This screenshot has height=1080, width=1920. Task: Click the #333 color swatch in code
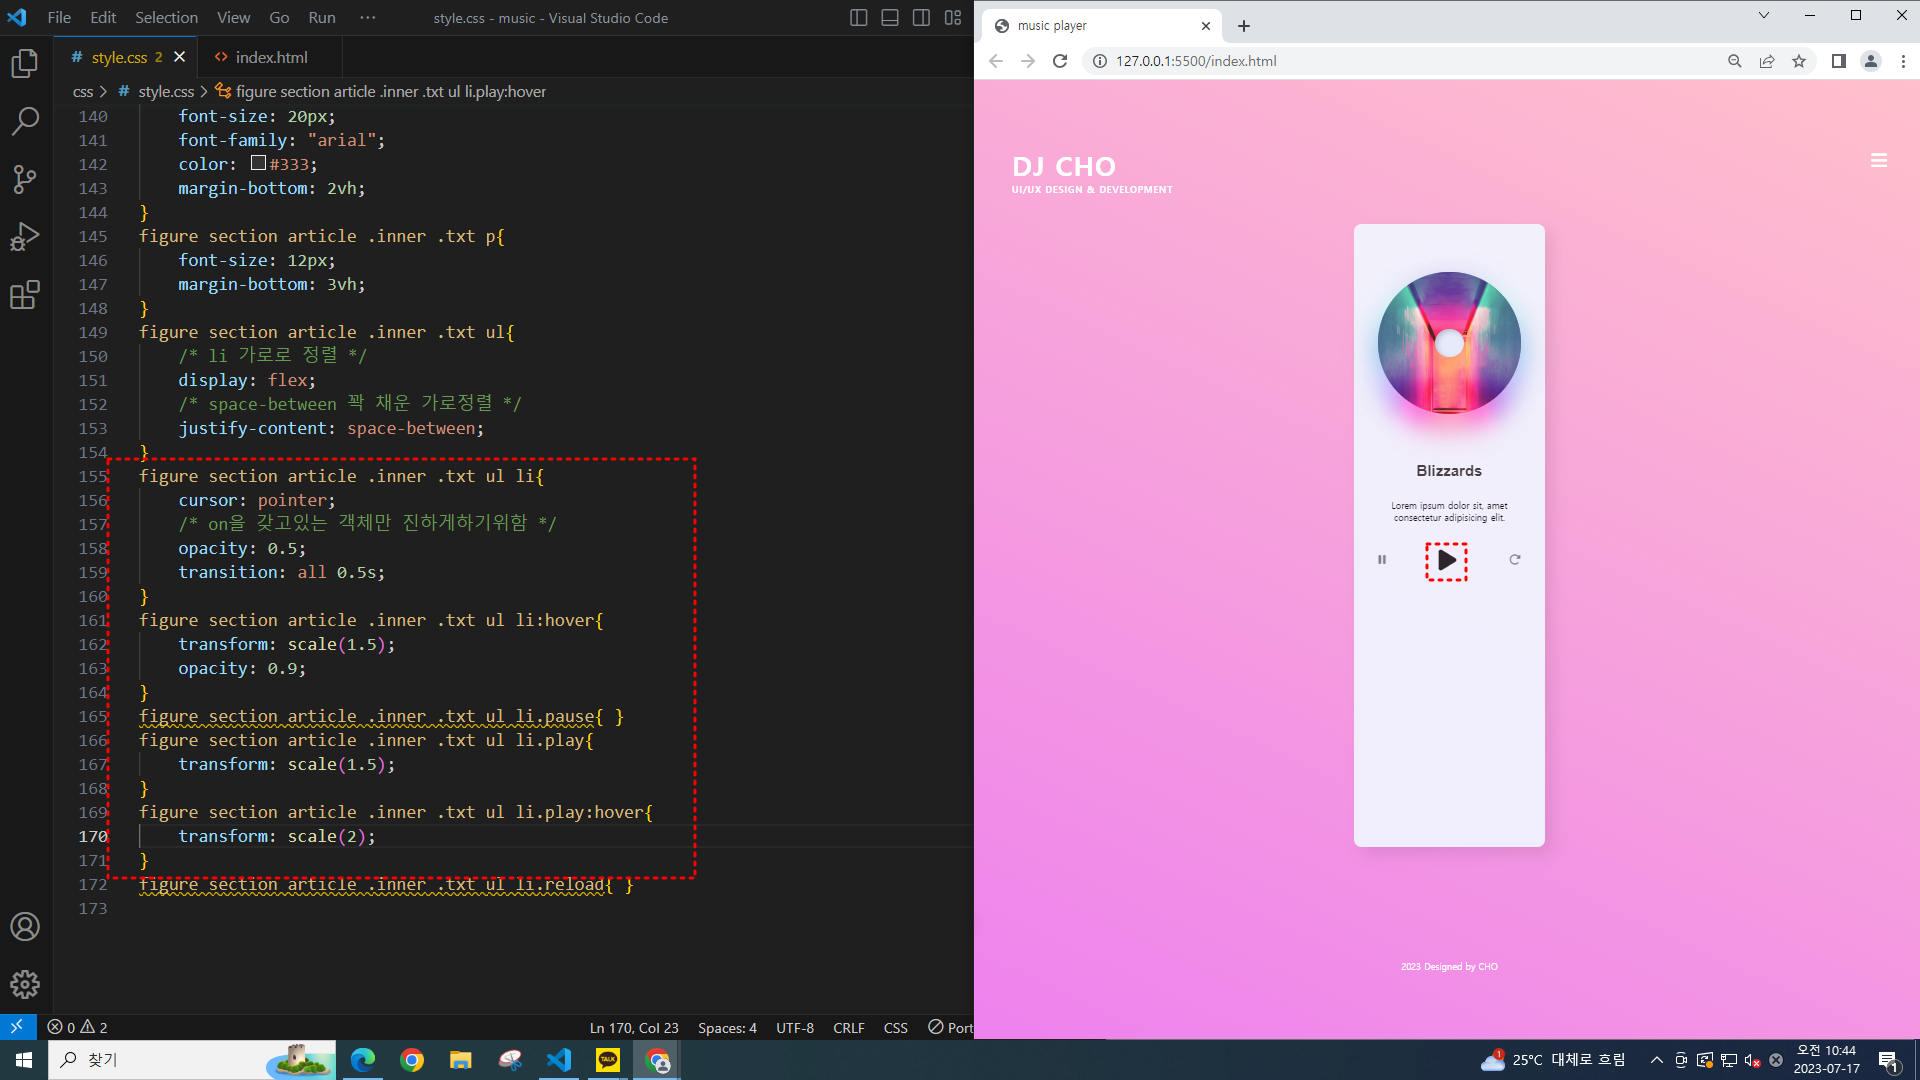click(x=258, y=163)
